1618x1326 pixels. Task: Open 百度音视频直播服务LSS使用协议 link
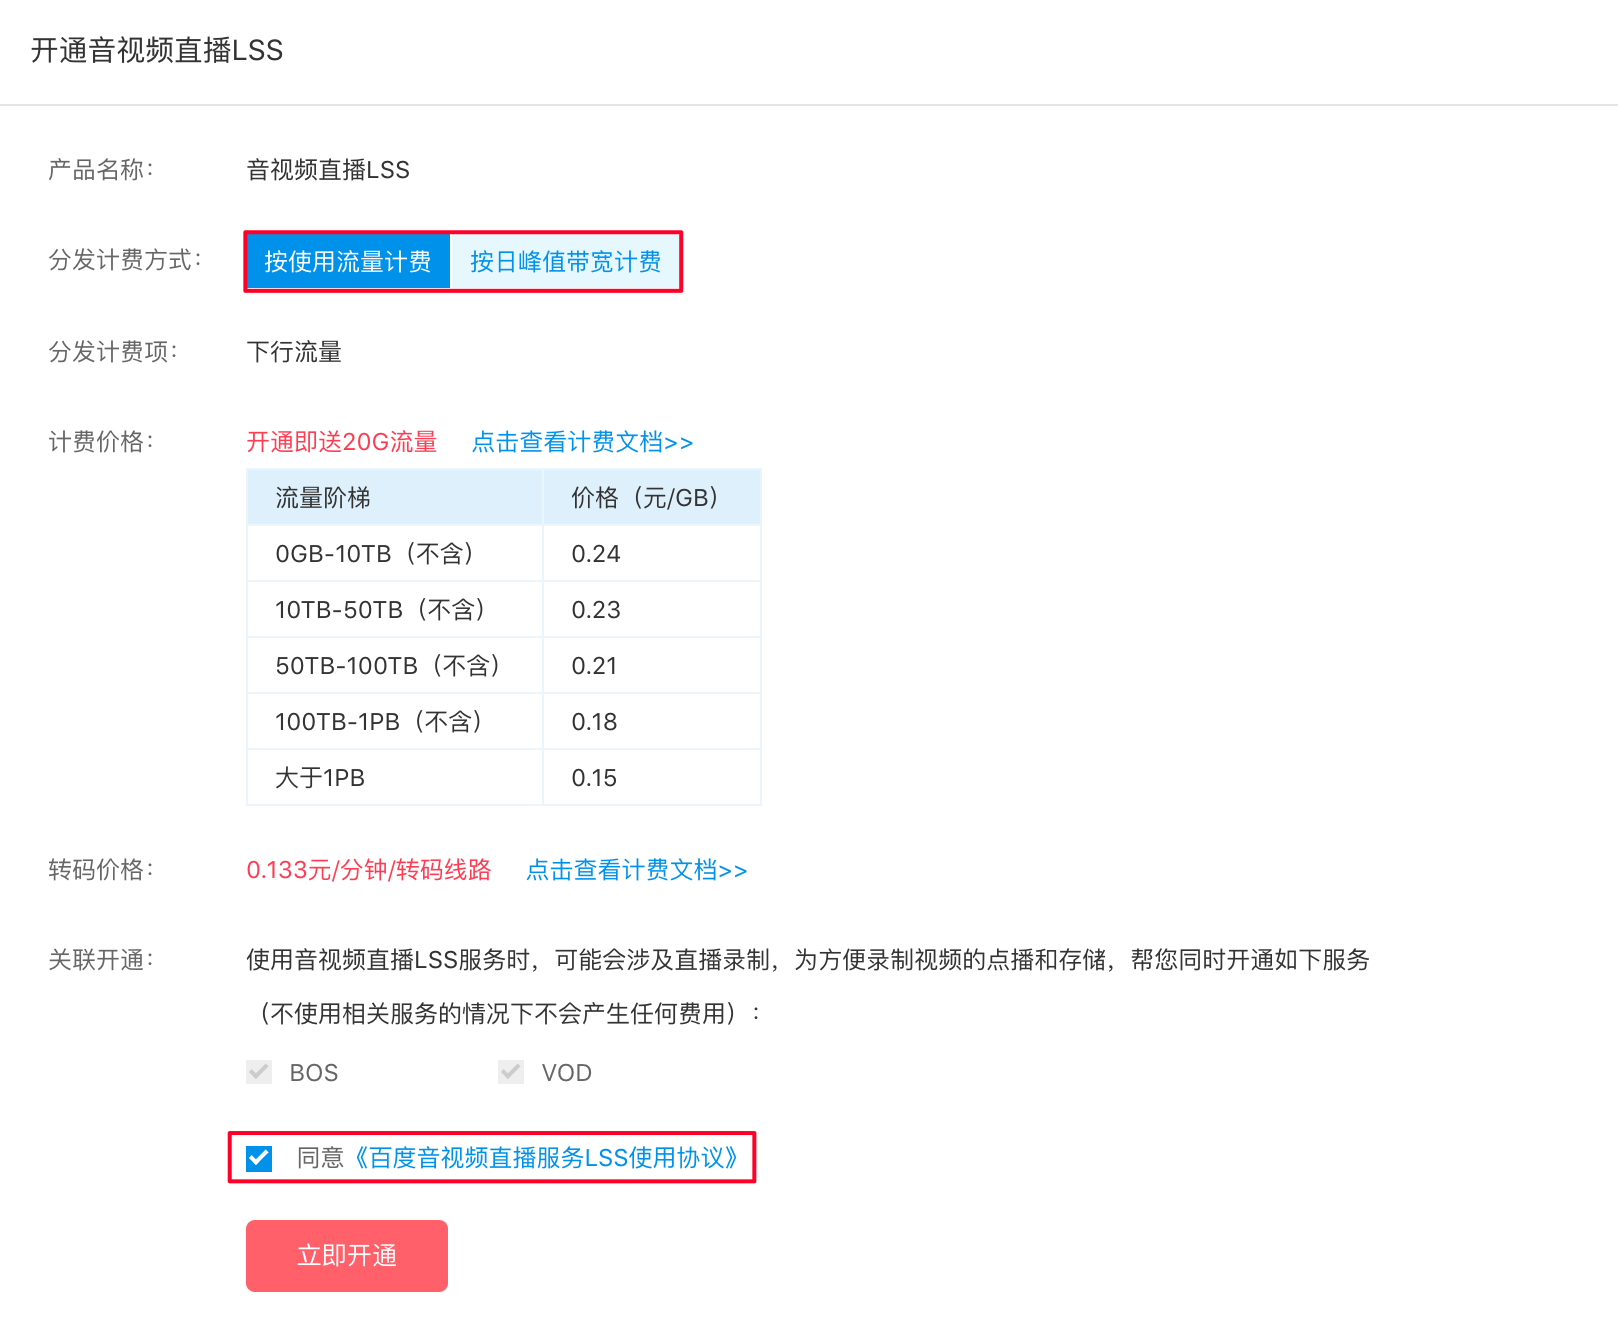coord(546,1158)
